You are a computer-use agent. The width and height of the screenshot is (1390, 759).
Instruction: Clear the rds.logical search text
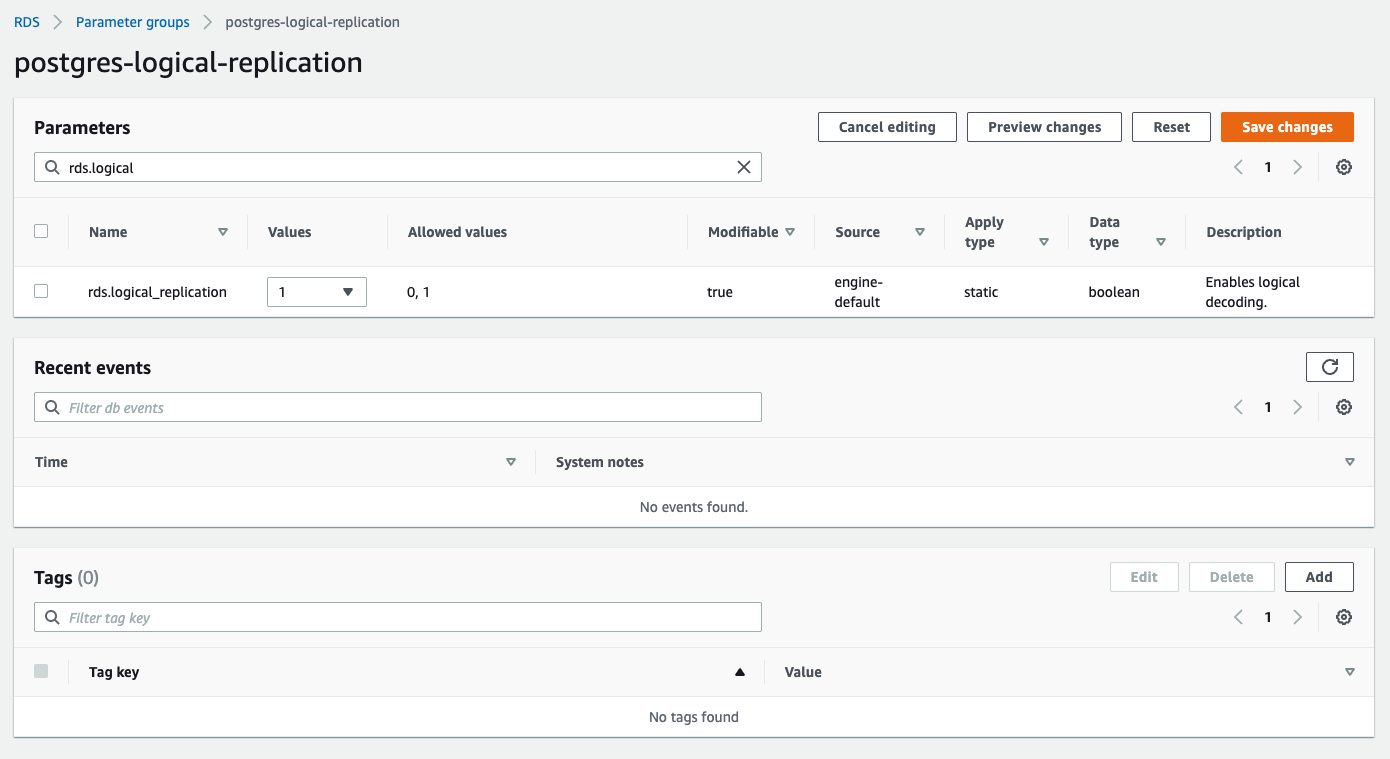tap(744, 167)
